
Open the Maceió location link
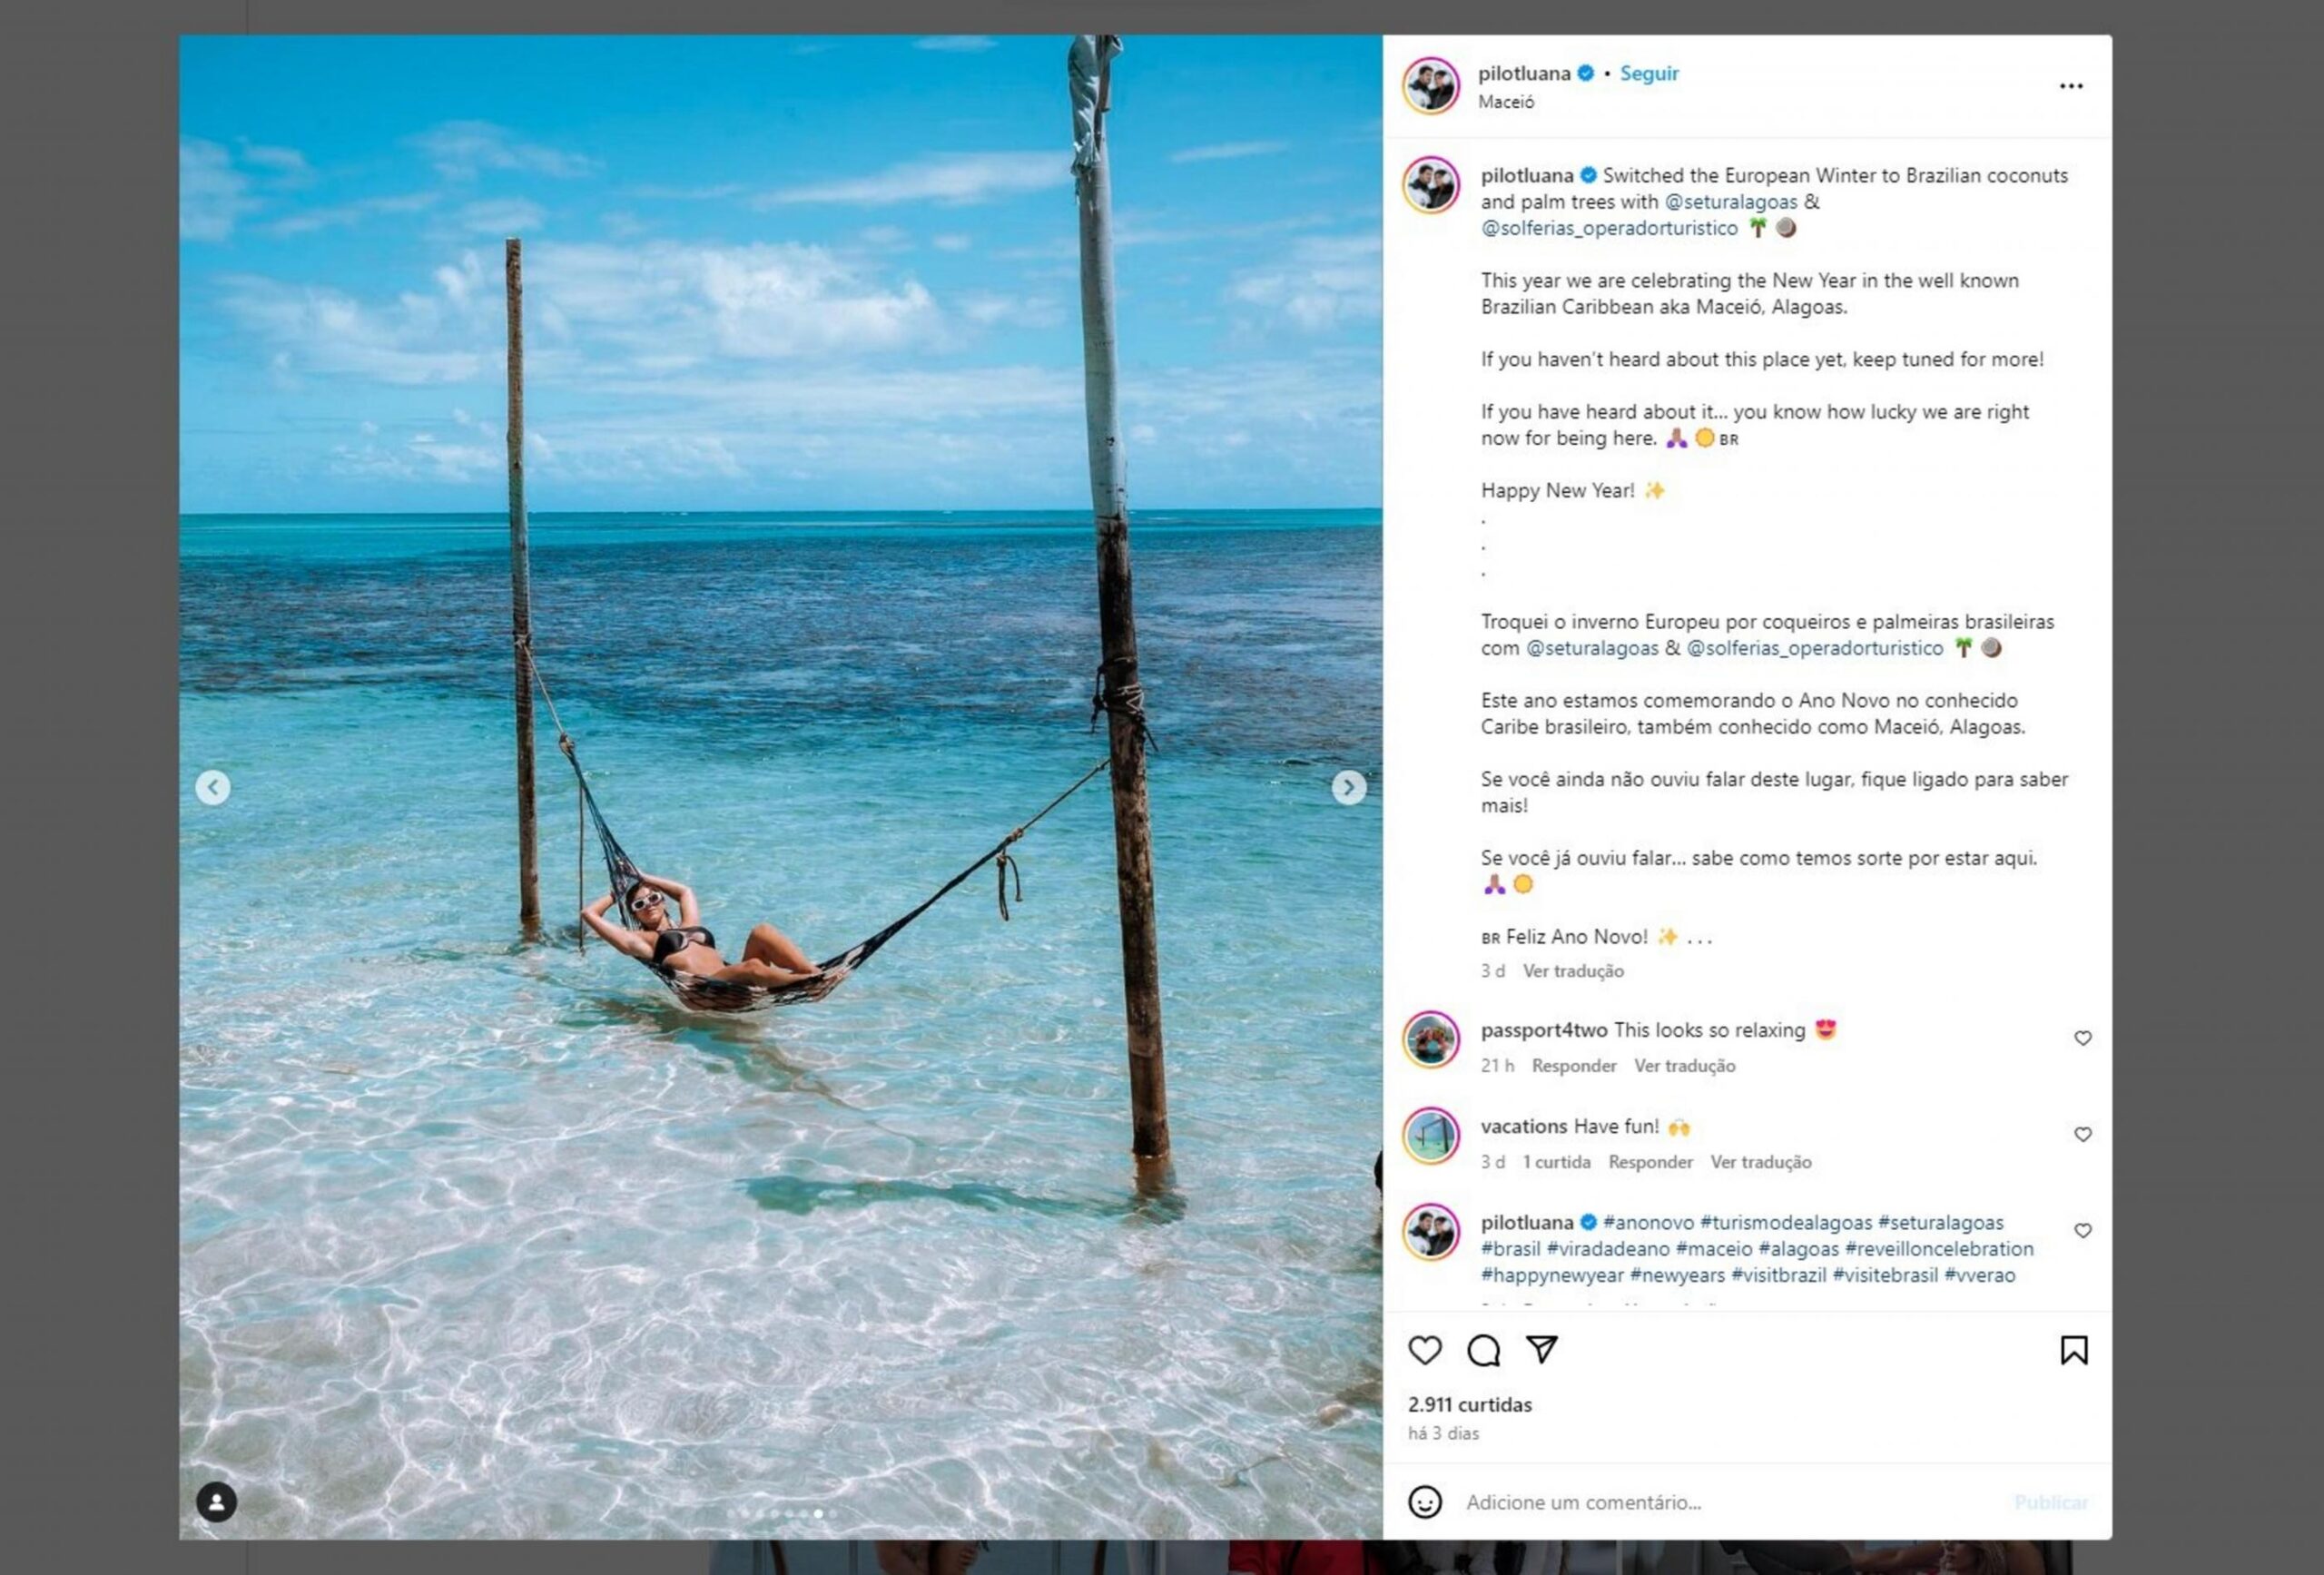(x=1506, y=102)
